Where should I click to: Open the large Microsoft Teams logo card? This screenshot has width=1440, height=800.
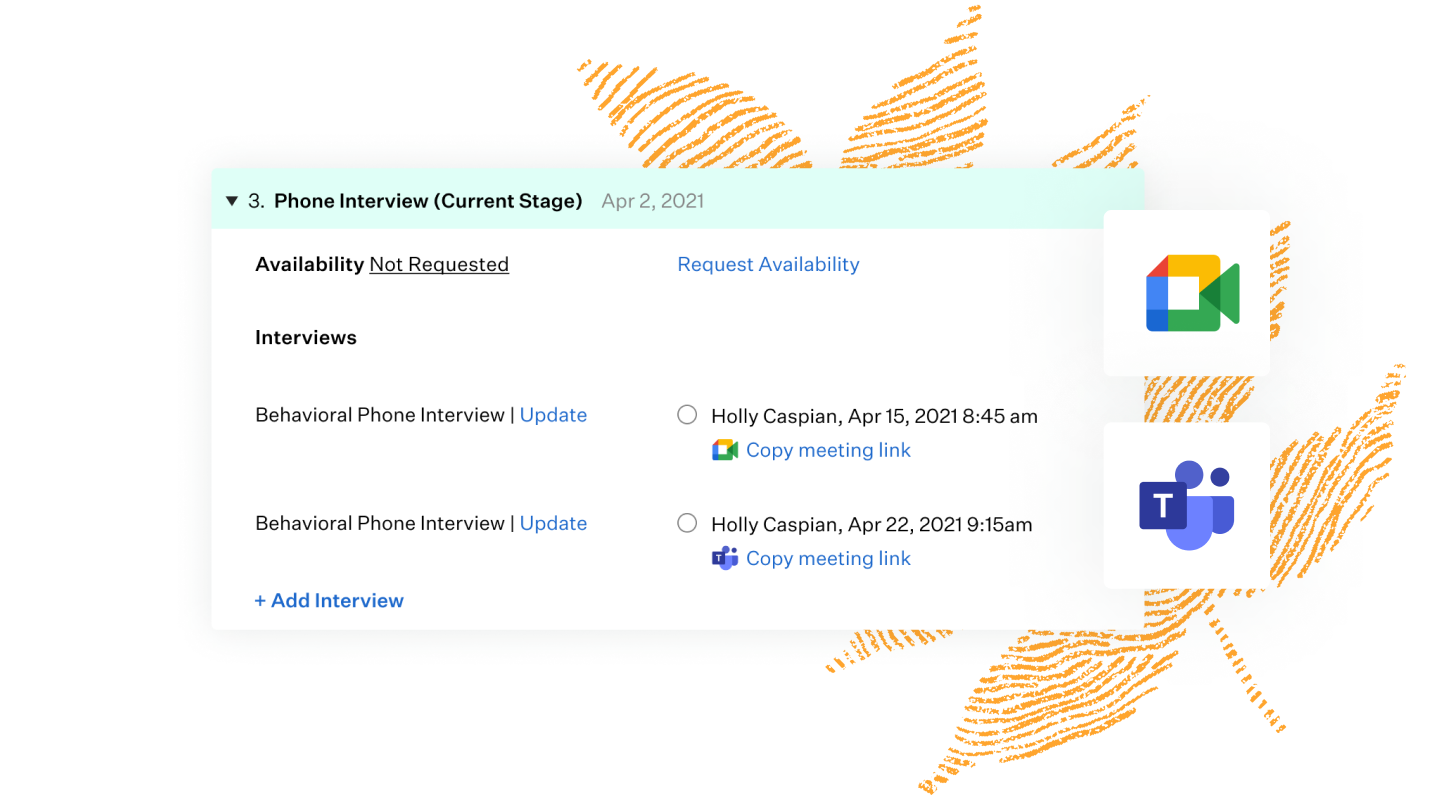(1187, 505)
